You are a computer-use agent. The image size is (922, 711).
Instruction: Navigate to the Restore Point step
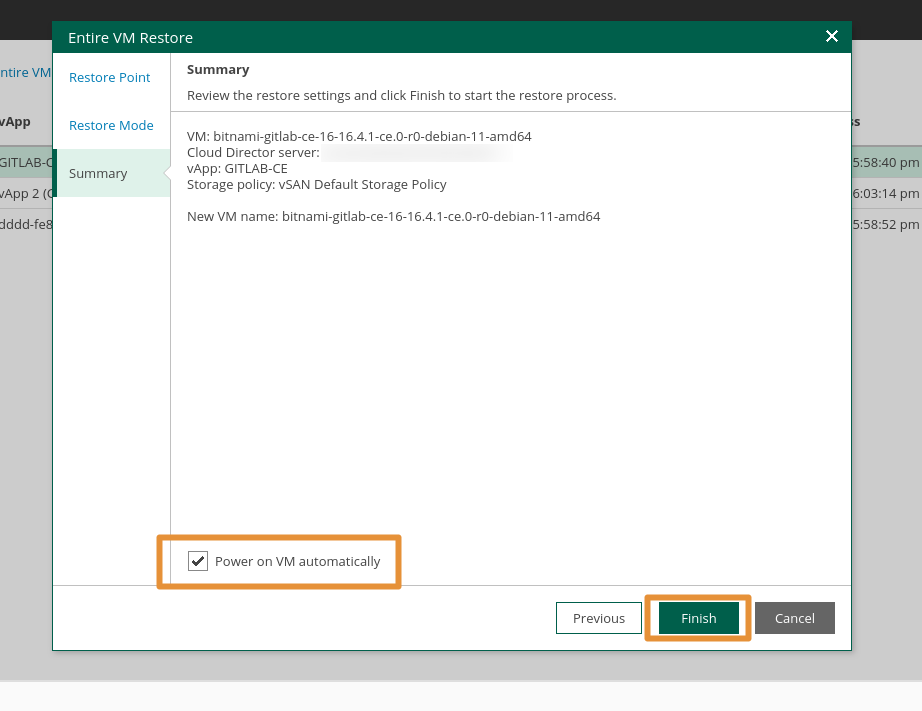109,77
